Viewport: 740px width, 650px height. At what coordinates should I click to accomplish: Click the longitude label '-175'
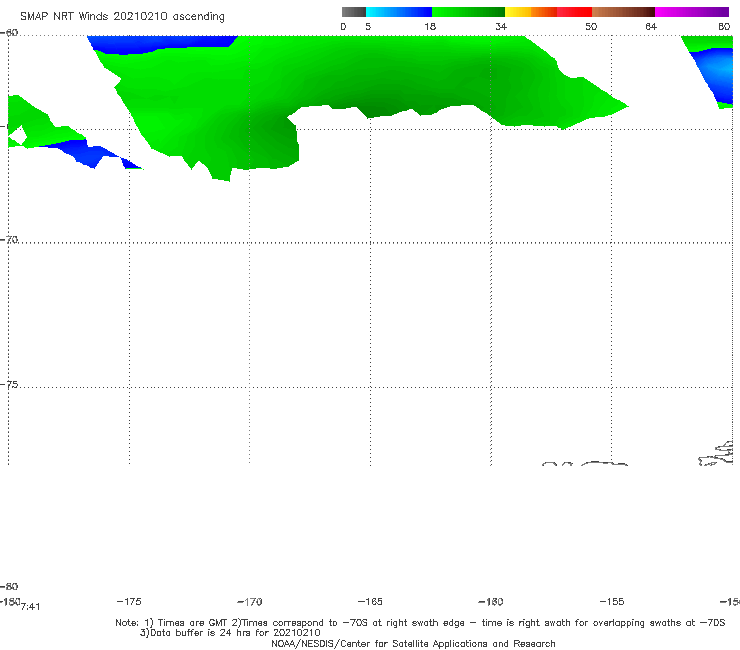[129, 601]
